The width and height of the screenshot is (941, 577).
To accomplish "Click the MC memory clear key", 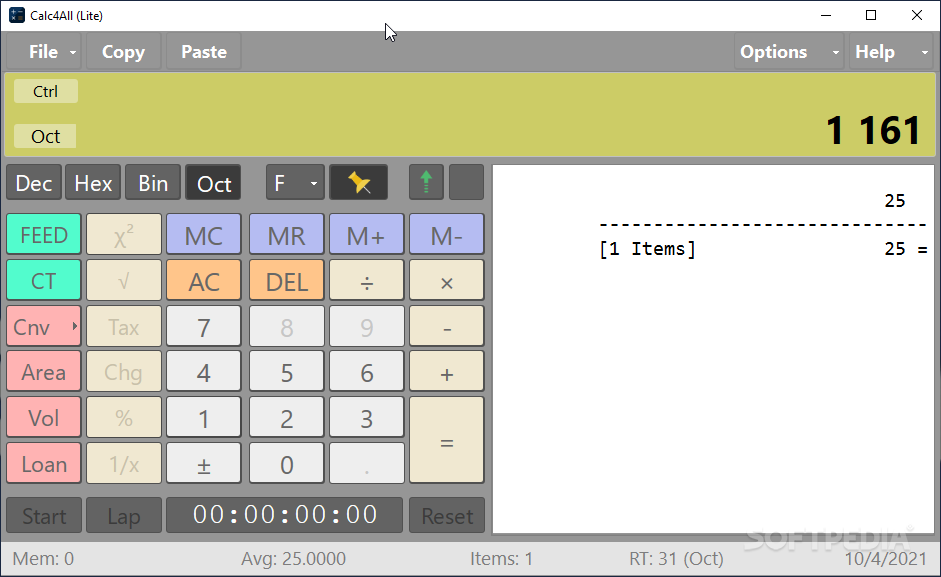I will (x=203, y=234).
